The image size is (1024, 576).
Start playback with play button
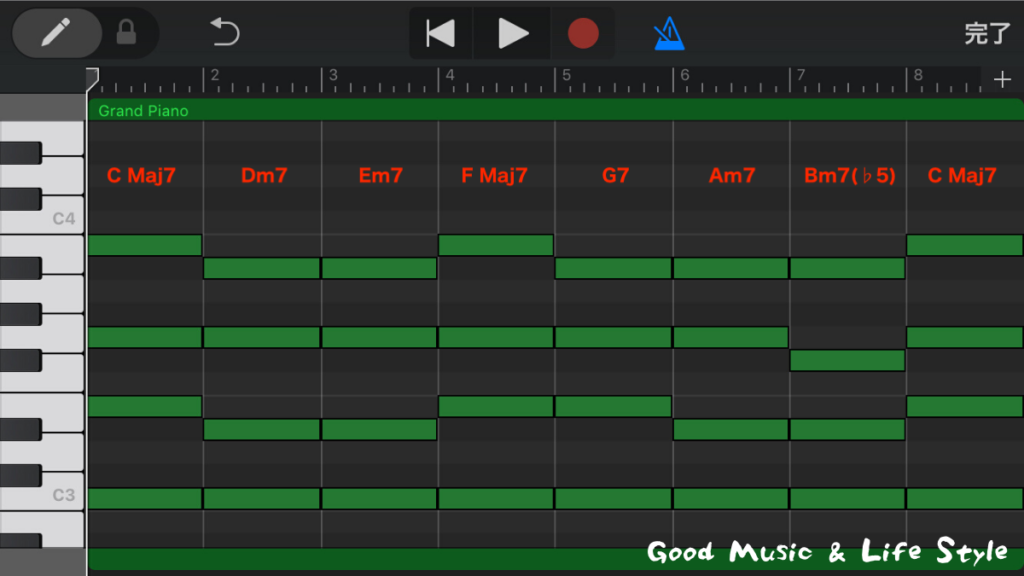512,33
